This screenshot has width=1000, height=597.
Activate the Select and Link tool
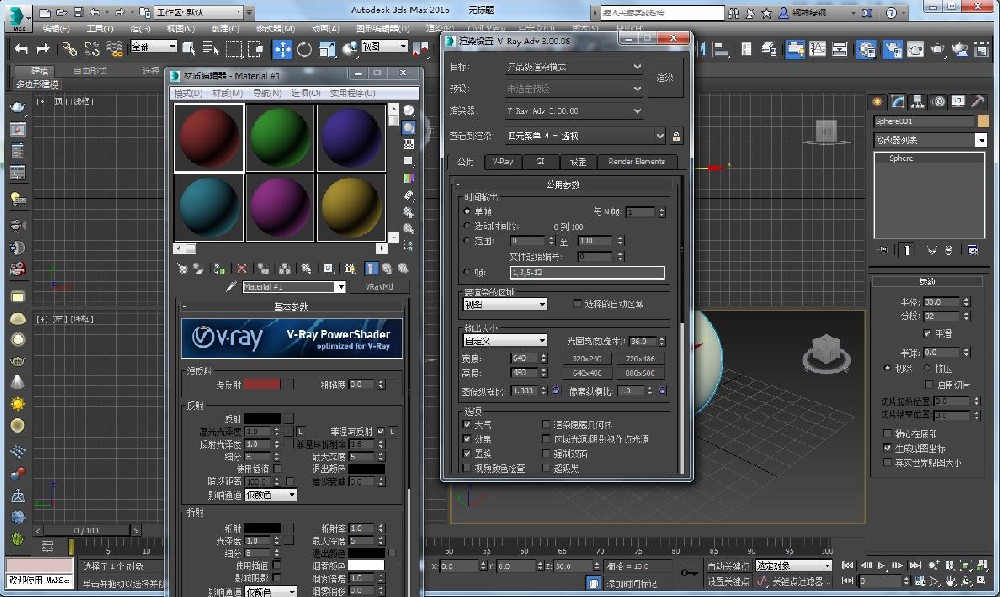click(70, 48)
